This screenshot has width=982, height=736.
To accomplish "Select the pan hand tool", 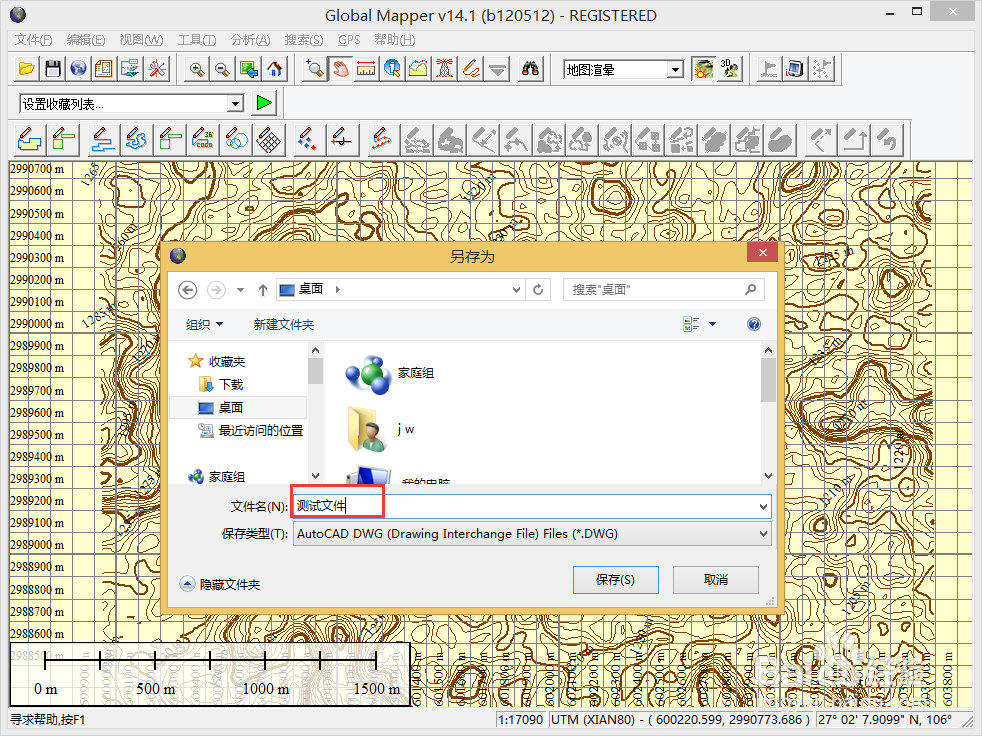I will [x=340, y=68].
